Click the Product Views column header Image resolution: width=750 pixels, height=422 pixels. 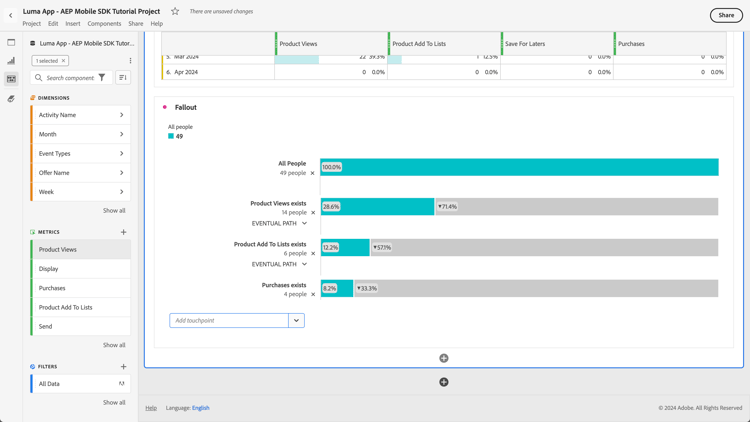(331, 44)
